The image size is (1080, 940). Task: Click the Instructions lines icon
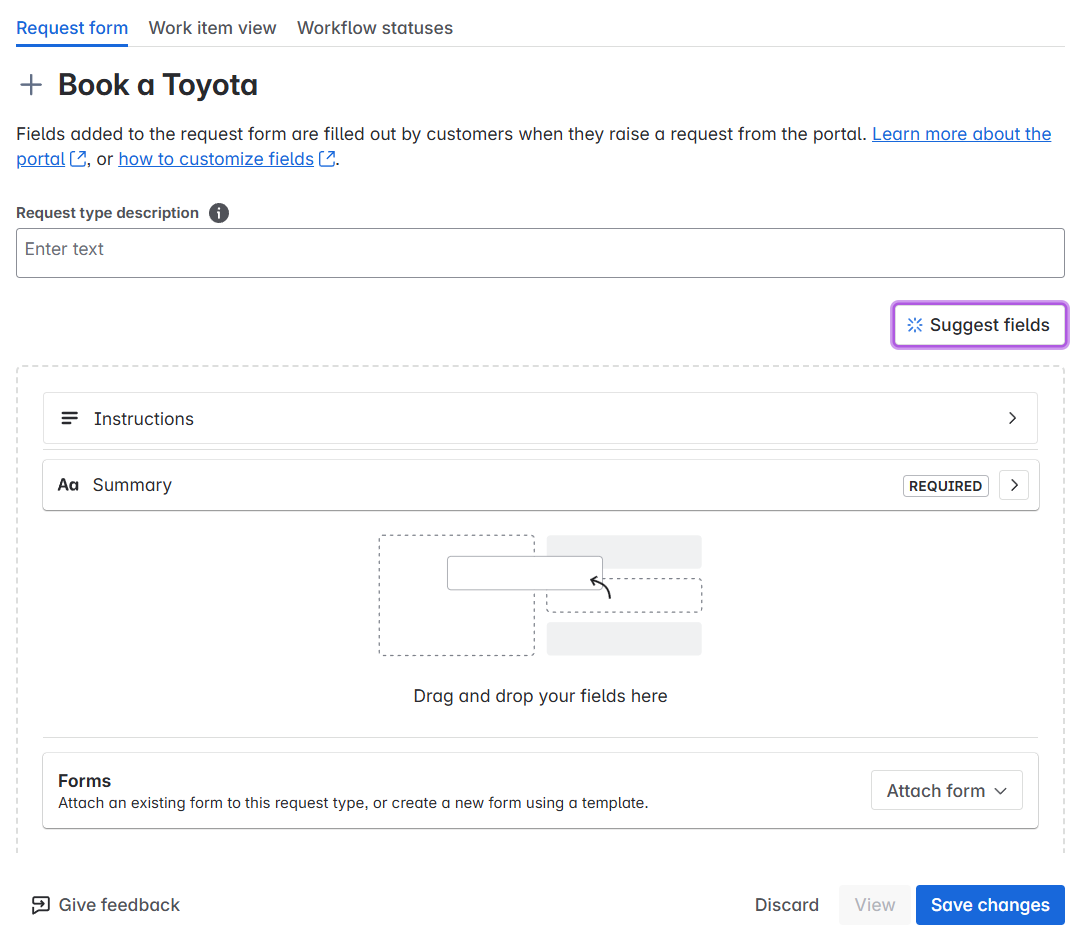70,419
